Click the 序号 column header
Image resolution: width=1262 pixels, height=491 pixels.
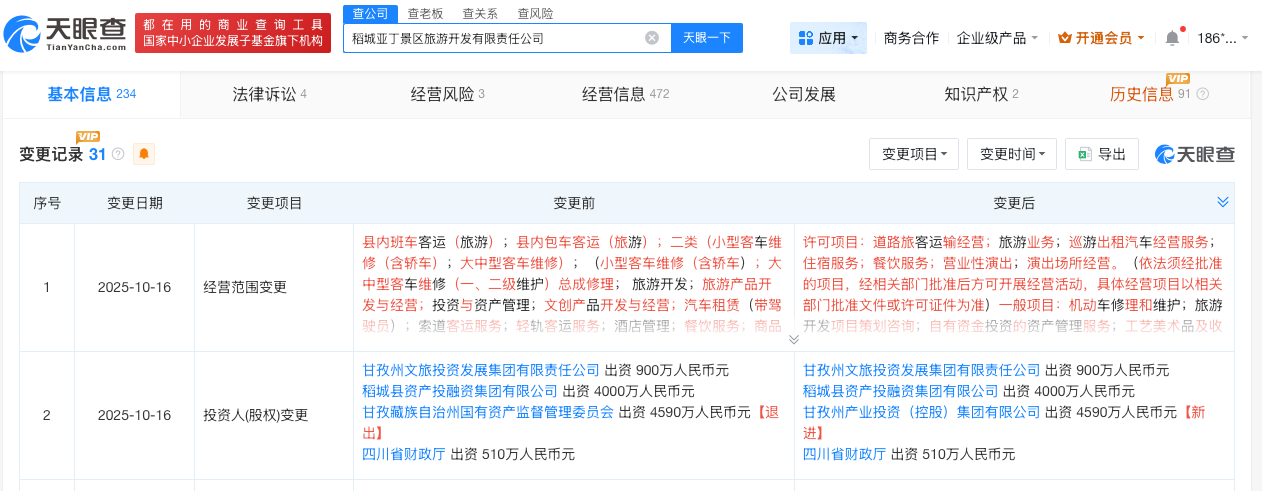coord(47,203)
